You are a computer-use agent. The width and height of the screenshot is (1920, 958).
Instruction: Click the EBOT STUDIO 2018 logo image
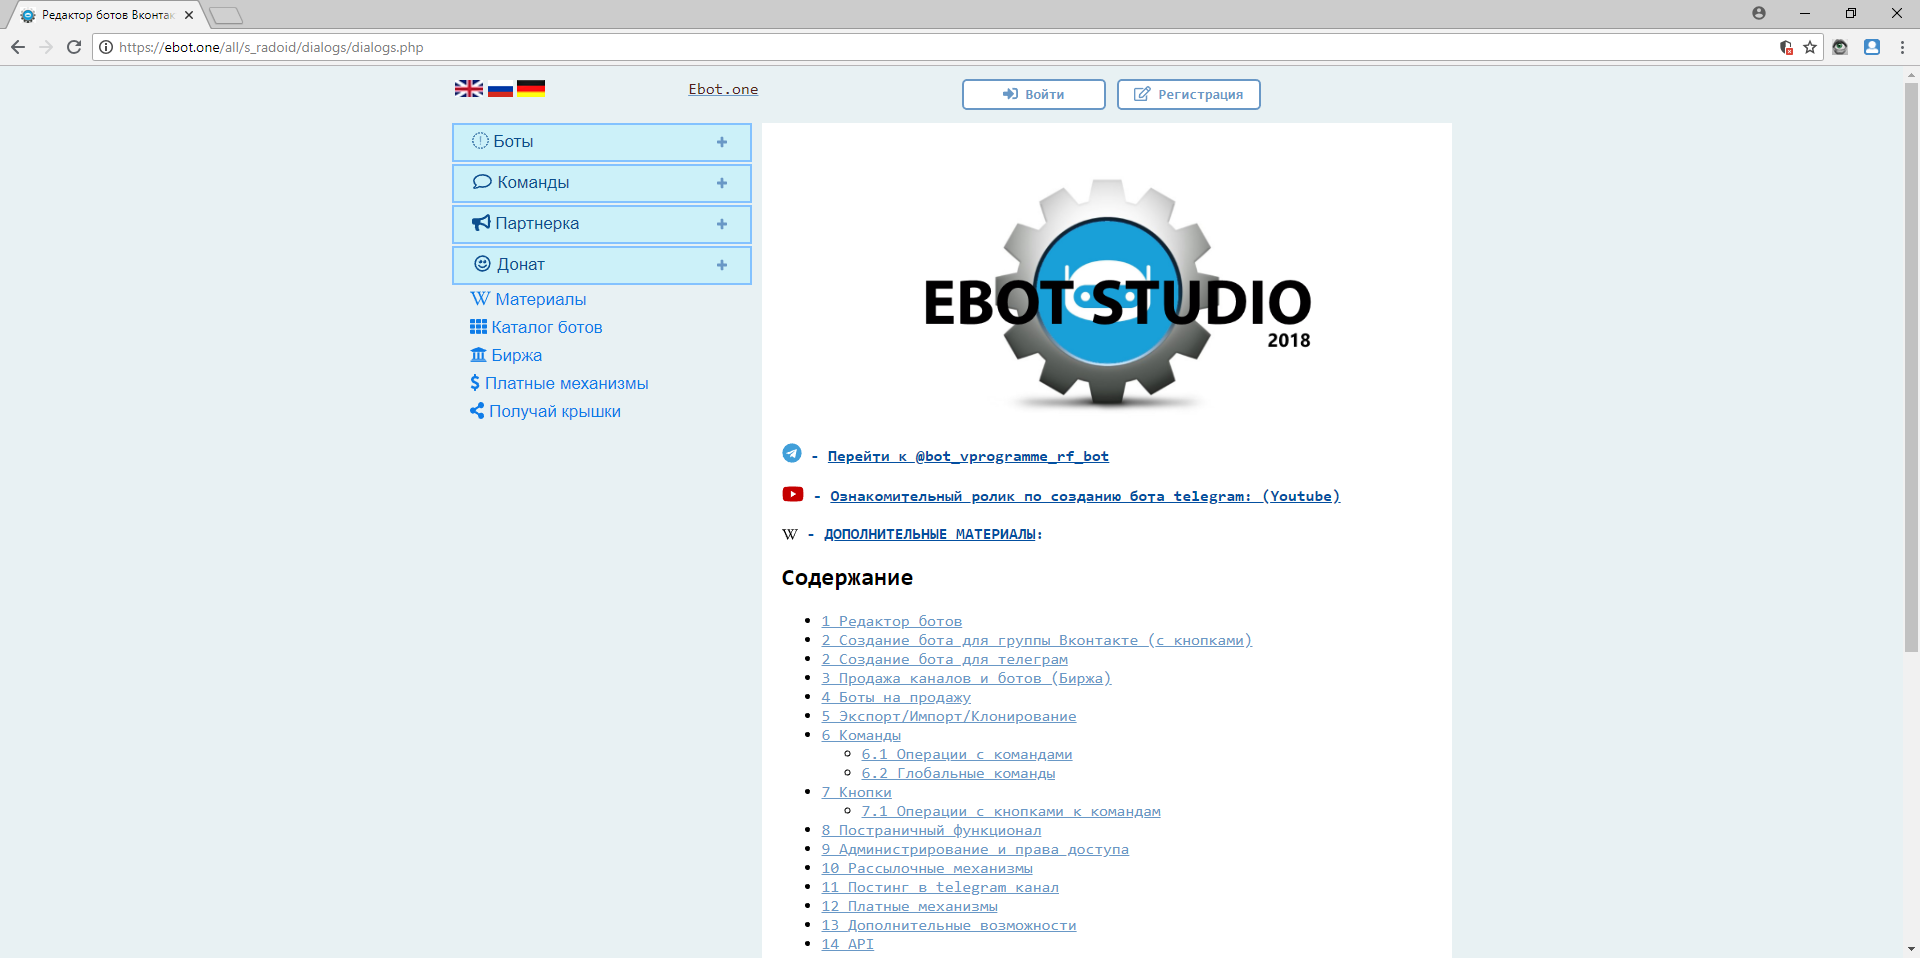tap(1117, 295)
